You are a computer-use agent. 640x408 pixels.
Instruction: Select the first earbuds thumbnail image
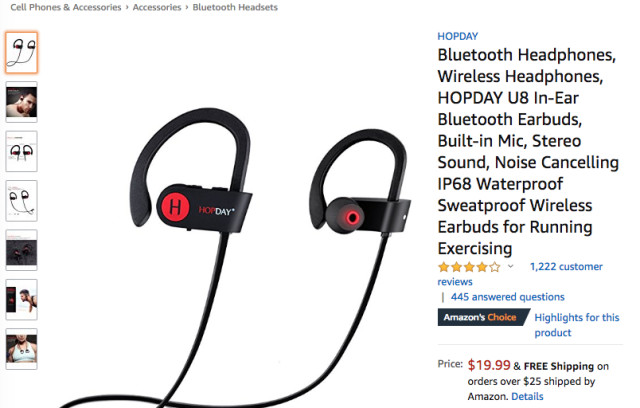pyautogui.click(x=22, y=53)
